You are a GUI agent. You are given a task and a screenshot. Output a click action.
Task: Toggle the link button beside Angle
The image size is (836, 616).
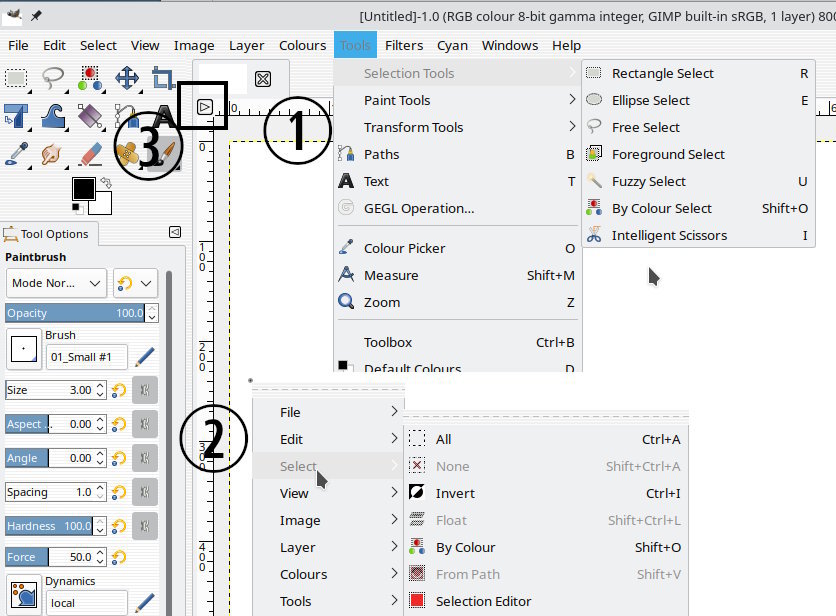145,458
